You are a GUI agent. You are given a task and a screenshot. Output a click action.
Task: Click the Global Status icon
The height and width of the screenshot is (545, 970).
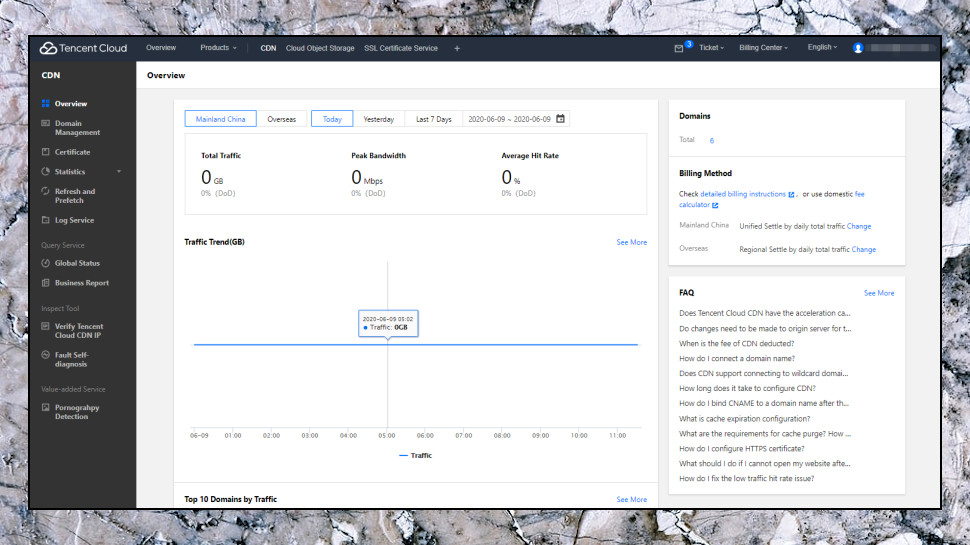[45, 263]
